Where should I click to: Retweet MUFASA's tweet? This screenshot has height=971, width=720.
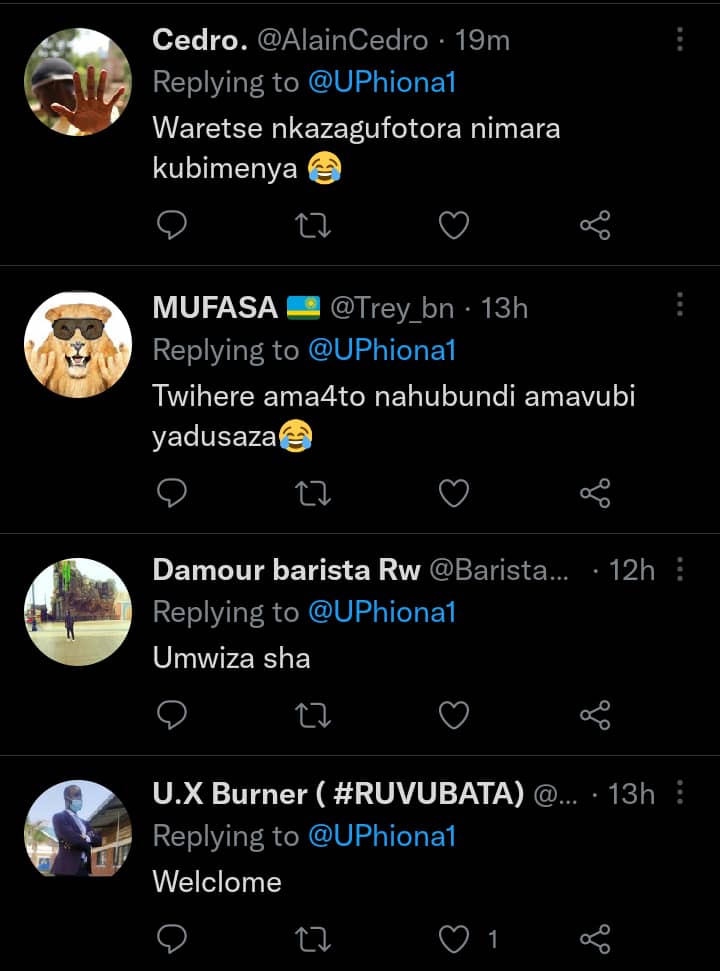(314, 493)
